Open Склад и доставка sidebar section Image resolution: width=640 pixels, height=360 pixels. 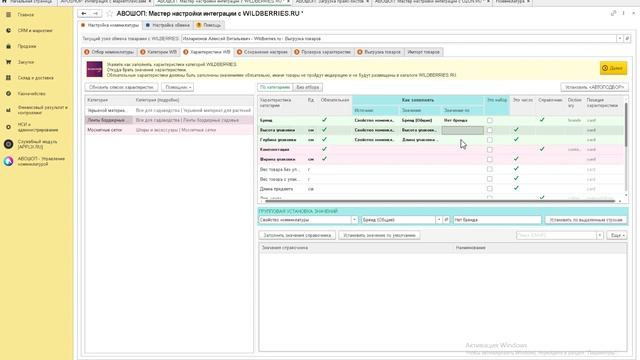pyautogui.click(x=35, y=78)
